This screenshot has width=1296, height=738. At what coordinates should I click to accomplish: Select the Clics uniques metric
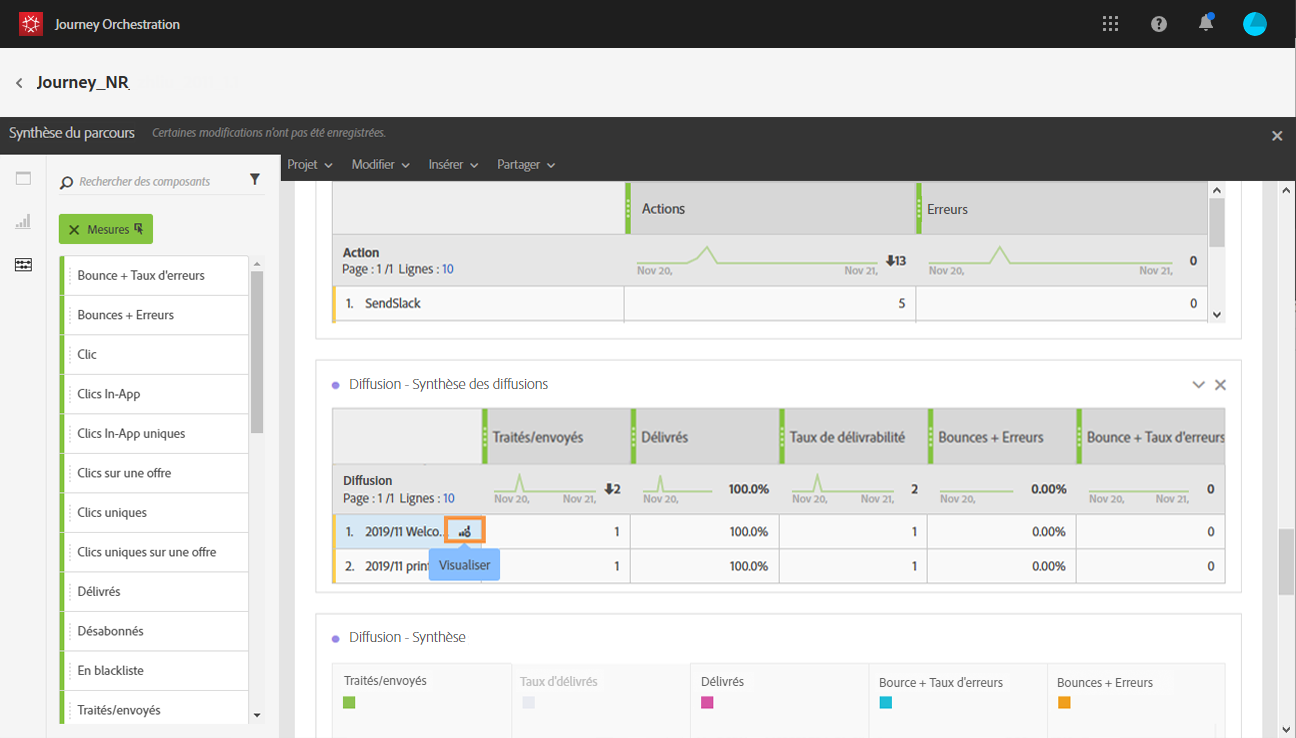pyautogui.click(x=154, y=513)
